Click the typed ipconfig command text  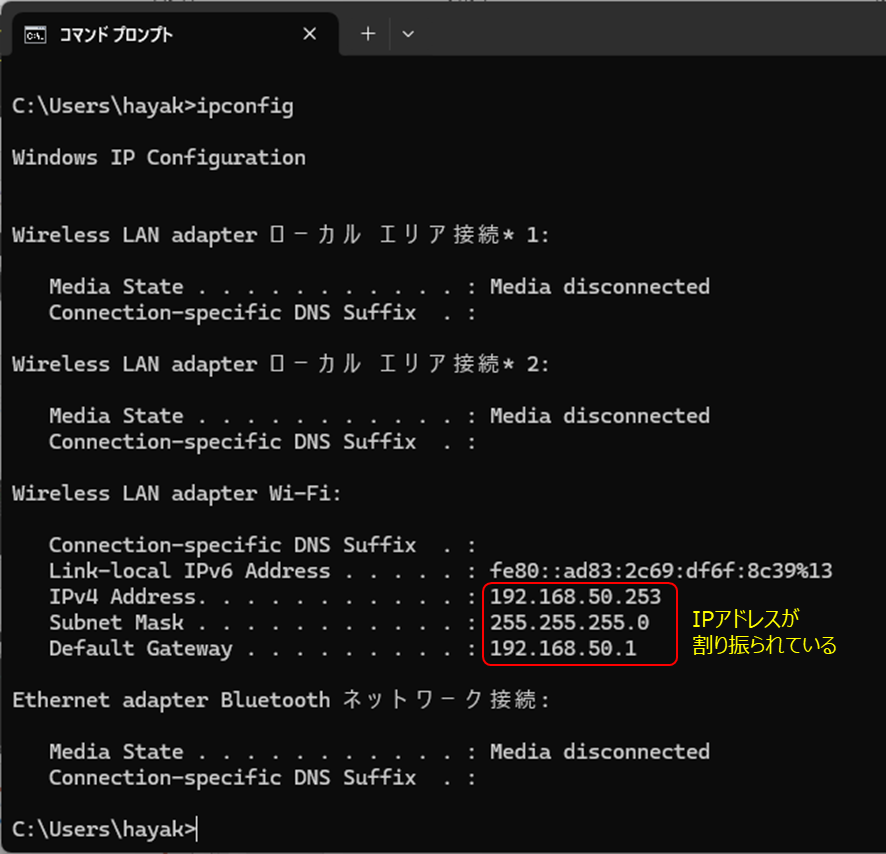(x=245, y=106)
